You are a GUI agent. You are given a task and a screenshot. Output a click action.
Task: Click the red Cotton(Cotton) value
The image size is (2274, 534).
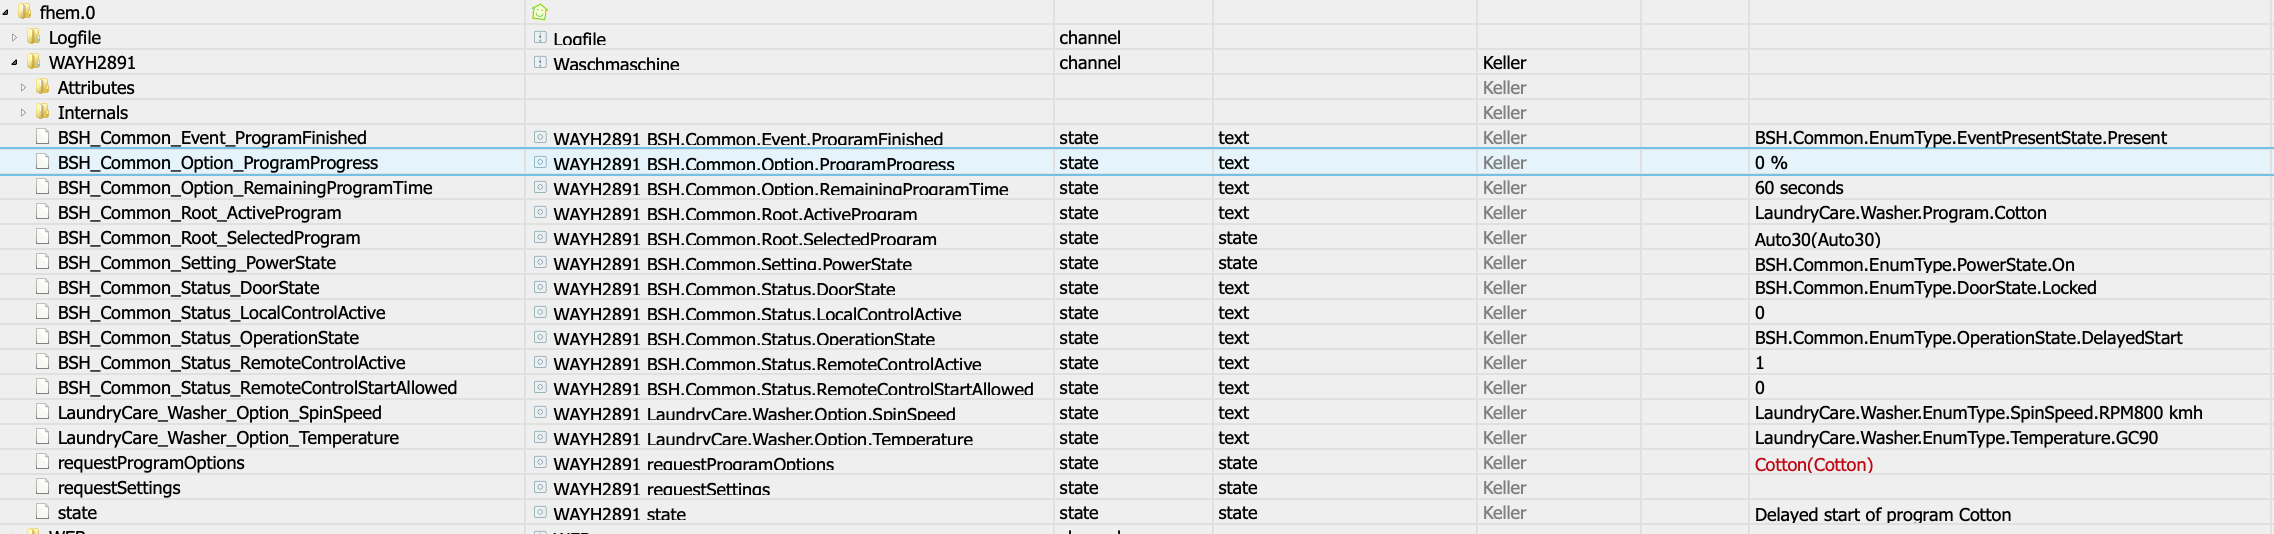coord(1813,464)
